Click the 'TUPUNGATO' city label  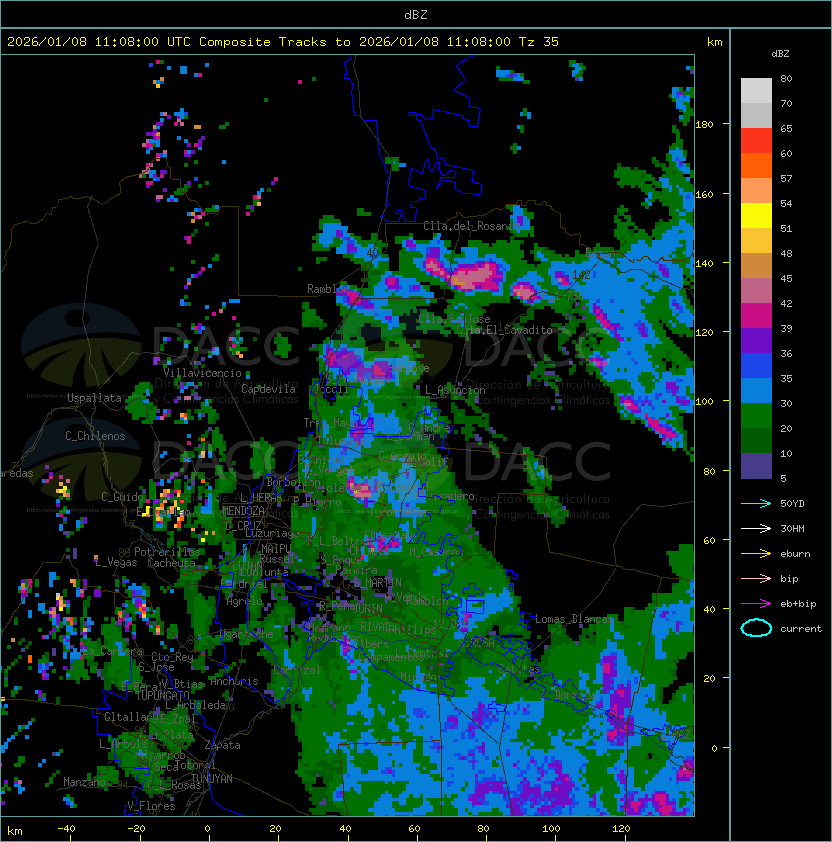162,695
